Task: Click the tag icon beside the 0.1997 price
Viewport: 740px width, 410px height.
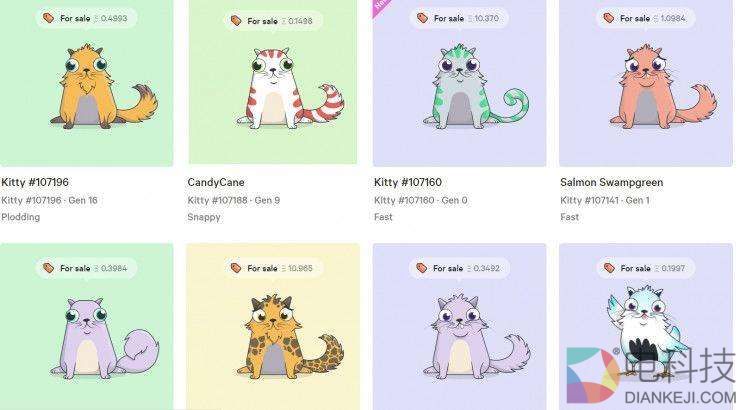Action: click(609, 268)
